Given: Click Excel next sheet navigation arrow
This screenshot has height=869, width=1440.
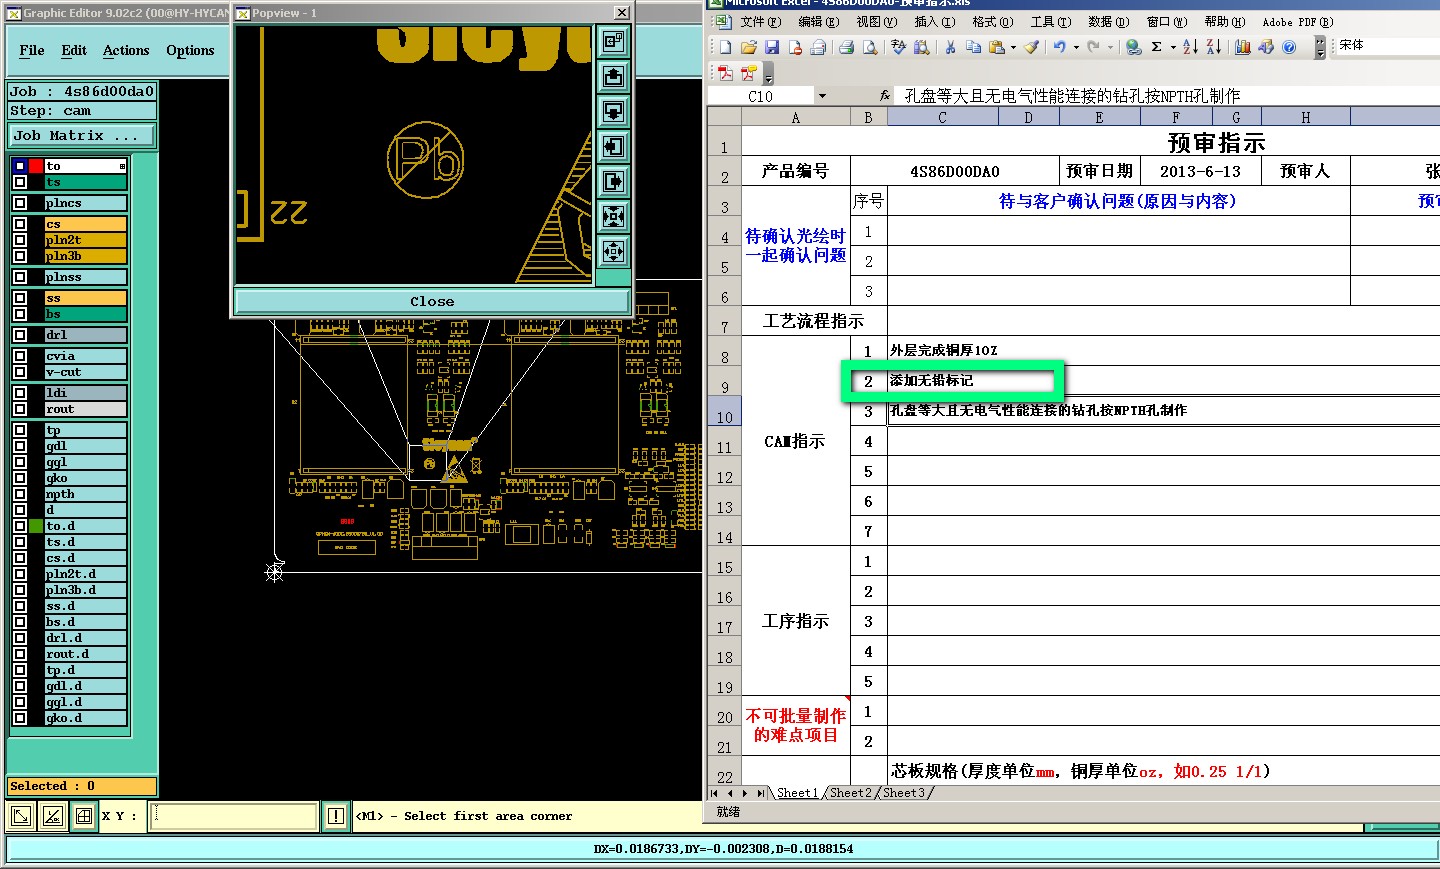Looking at the screenshot, I should 745,793.
